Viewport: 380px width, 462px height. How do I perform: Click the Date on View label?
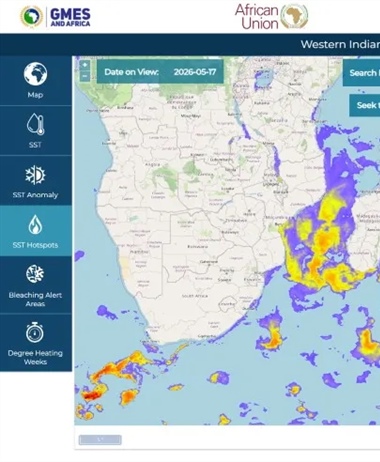point(131,72)
